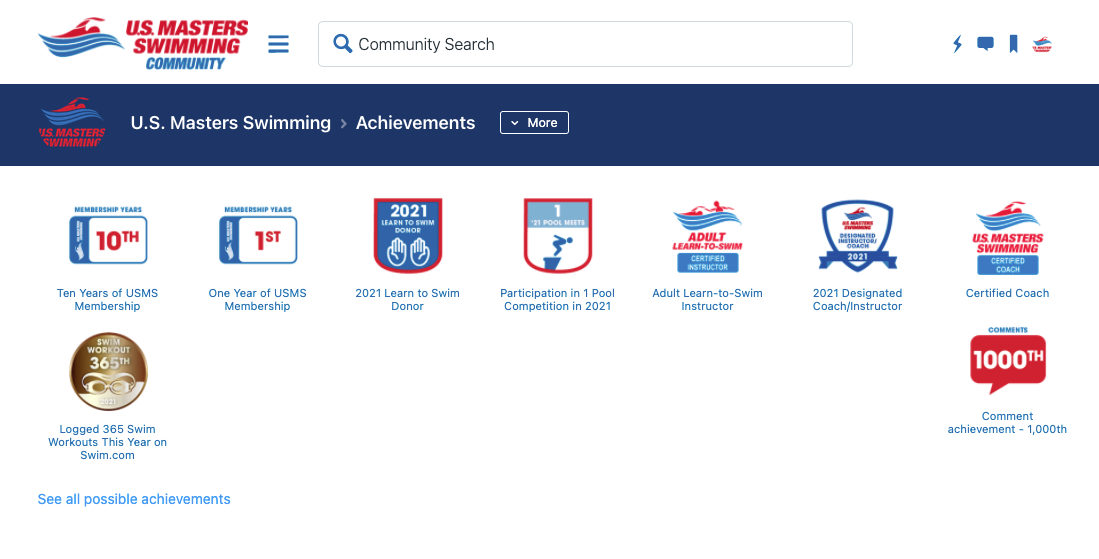Image resolution: width=1099 pixels, height=559 pixels.
Task: Click the 2021 Learn to Swim Donor badge
Action: click(x=408, y=235)
